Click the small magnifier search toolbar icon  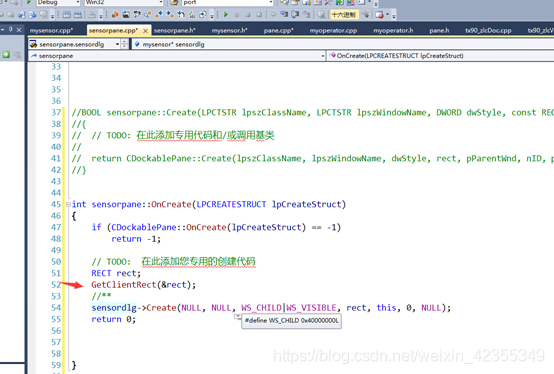point(147,14)
